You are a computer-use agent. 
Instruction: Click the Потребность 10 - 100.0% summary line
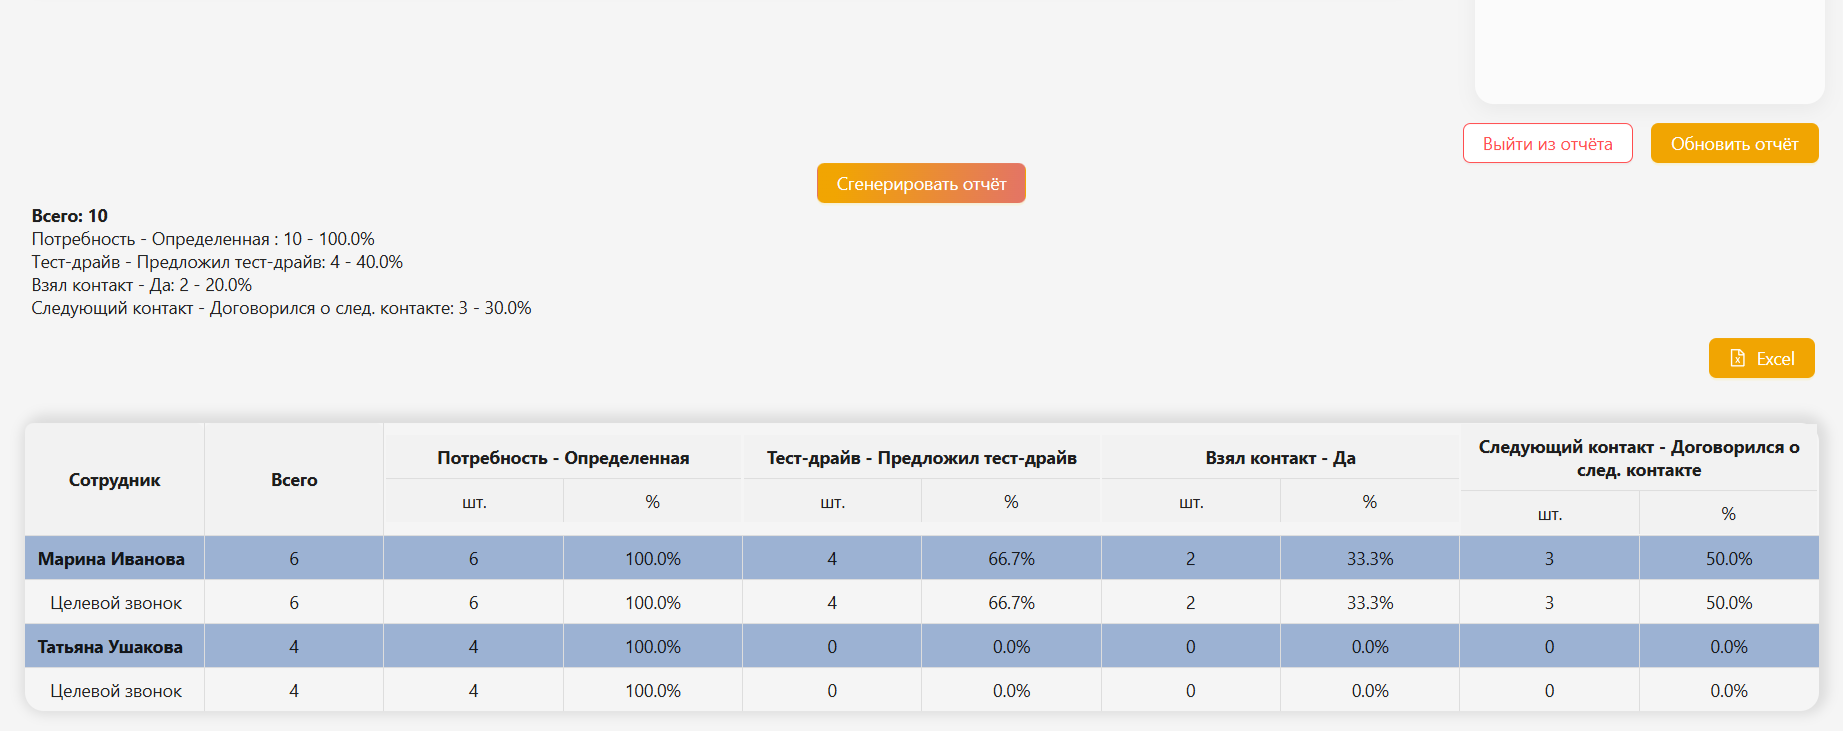point(203,239)
